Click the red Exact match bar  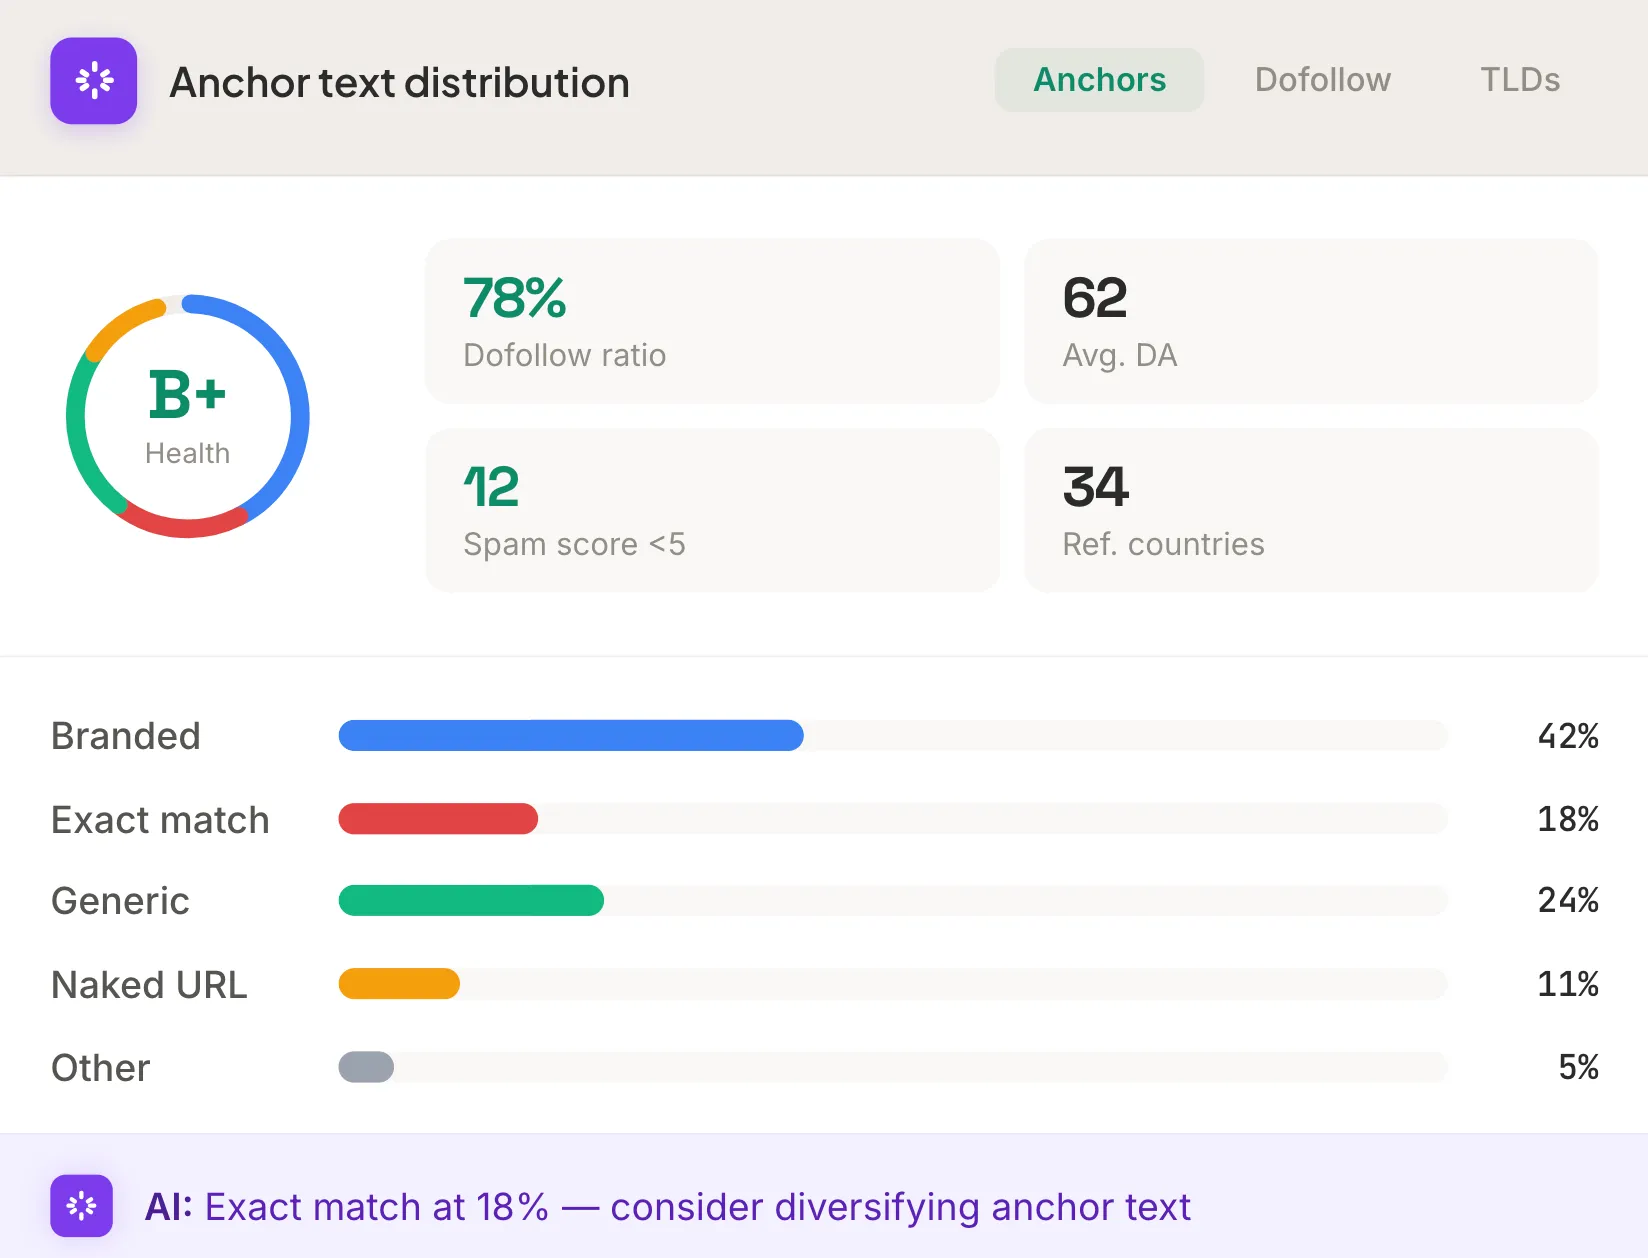(x=438, y=819)
